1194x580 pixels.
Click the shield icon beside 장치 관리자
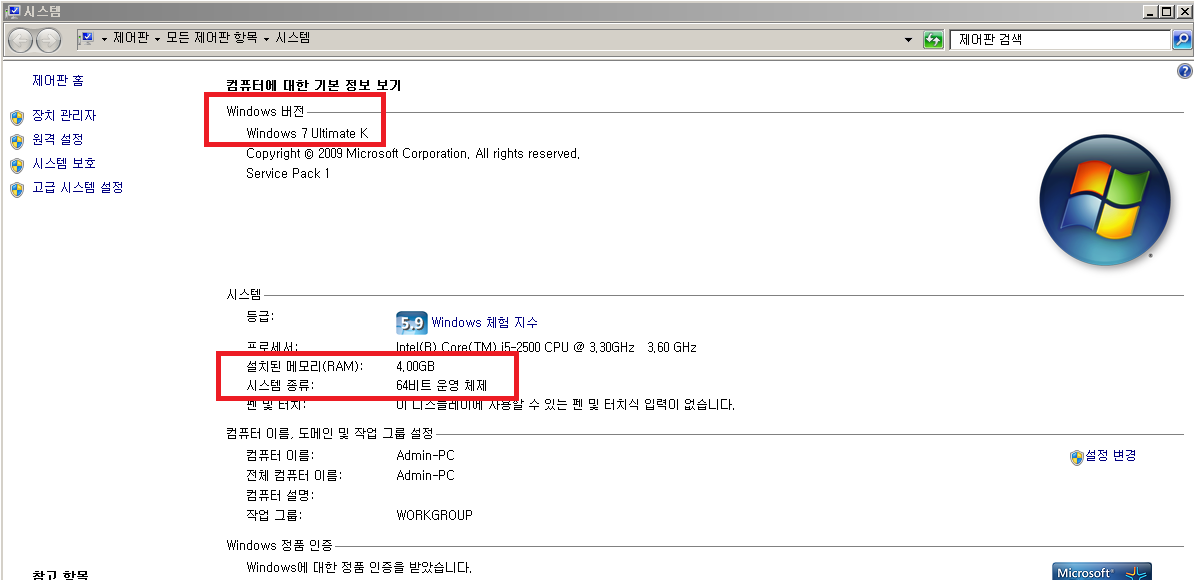(x=18, y=117)
